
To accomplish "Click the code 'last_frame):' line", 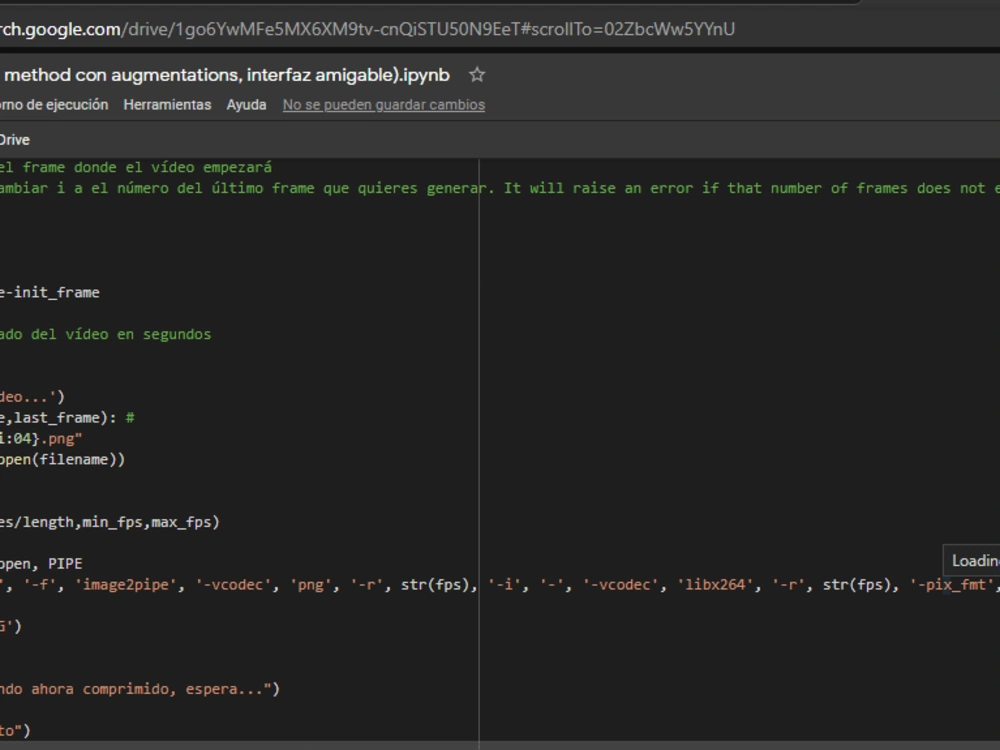I will tap(66, 418).
